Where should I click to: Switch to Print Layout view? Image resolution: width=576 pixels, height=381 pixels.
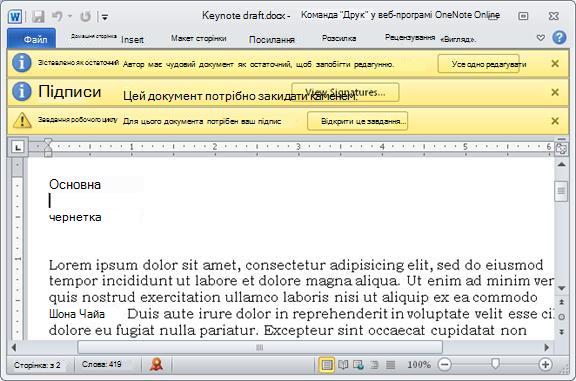click(x=327, y=365)
